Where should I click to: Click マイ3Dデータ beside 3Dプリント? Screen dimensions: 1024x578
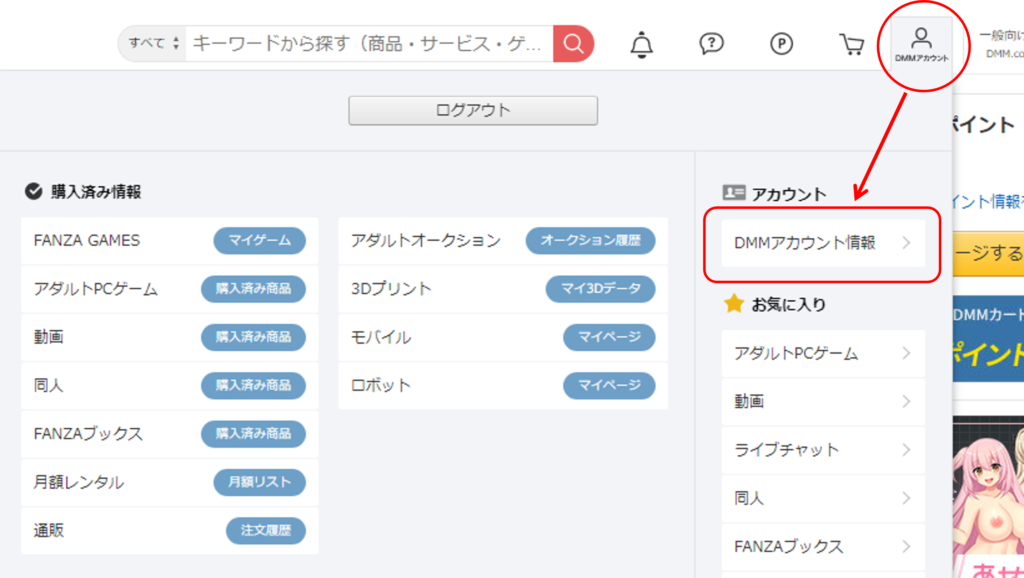[x=600, y=289]
